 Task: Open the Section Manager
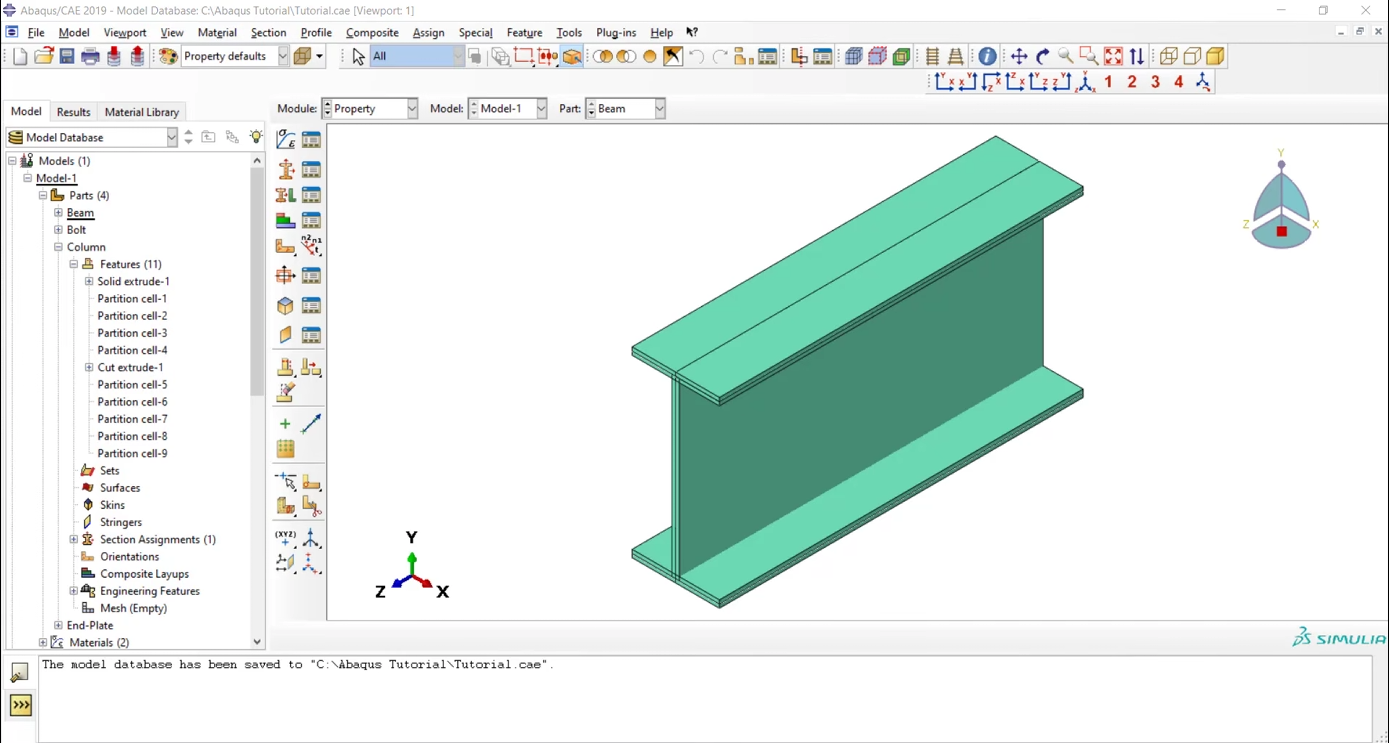point(312,169)
